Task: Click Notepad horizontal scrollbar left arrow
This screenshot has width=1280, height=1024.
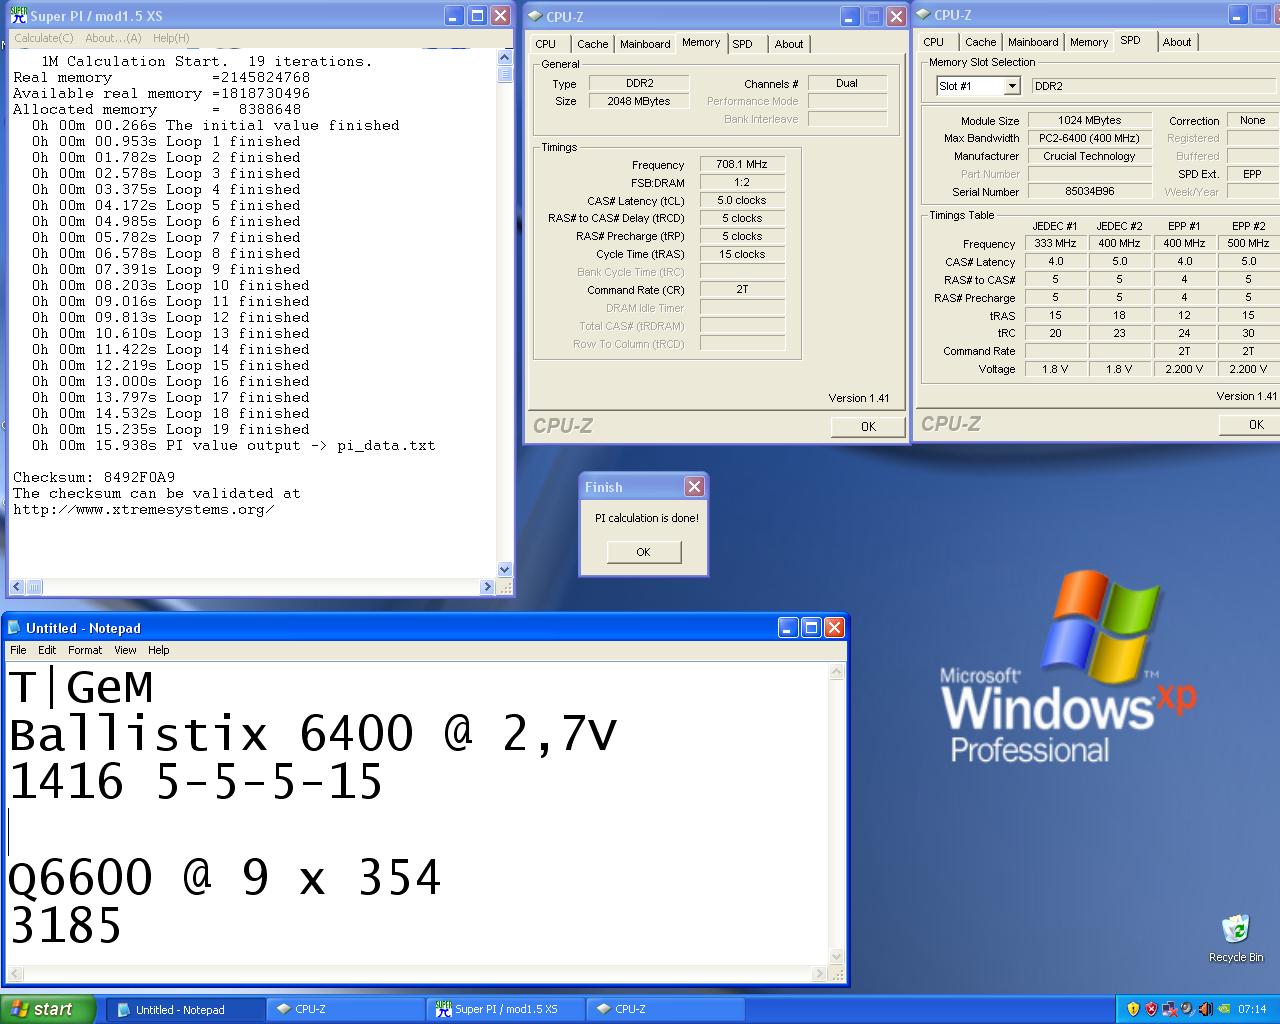Action: click(15, 974)
